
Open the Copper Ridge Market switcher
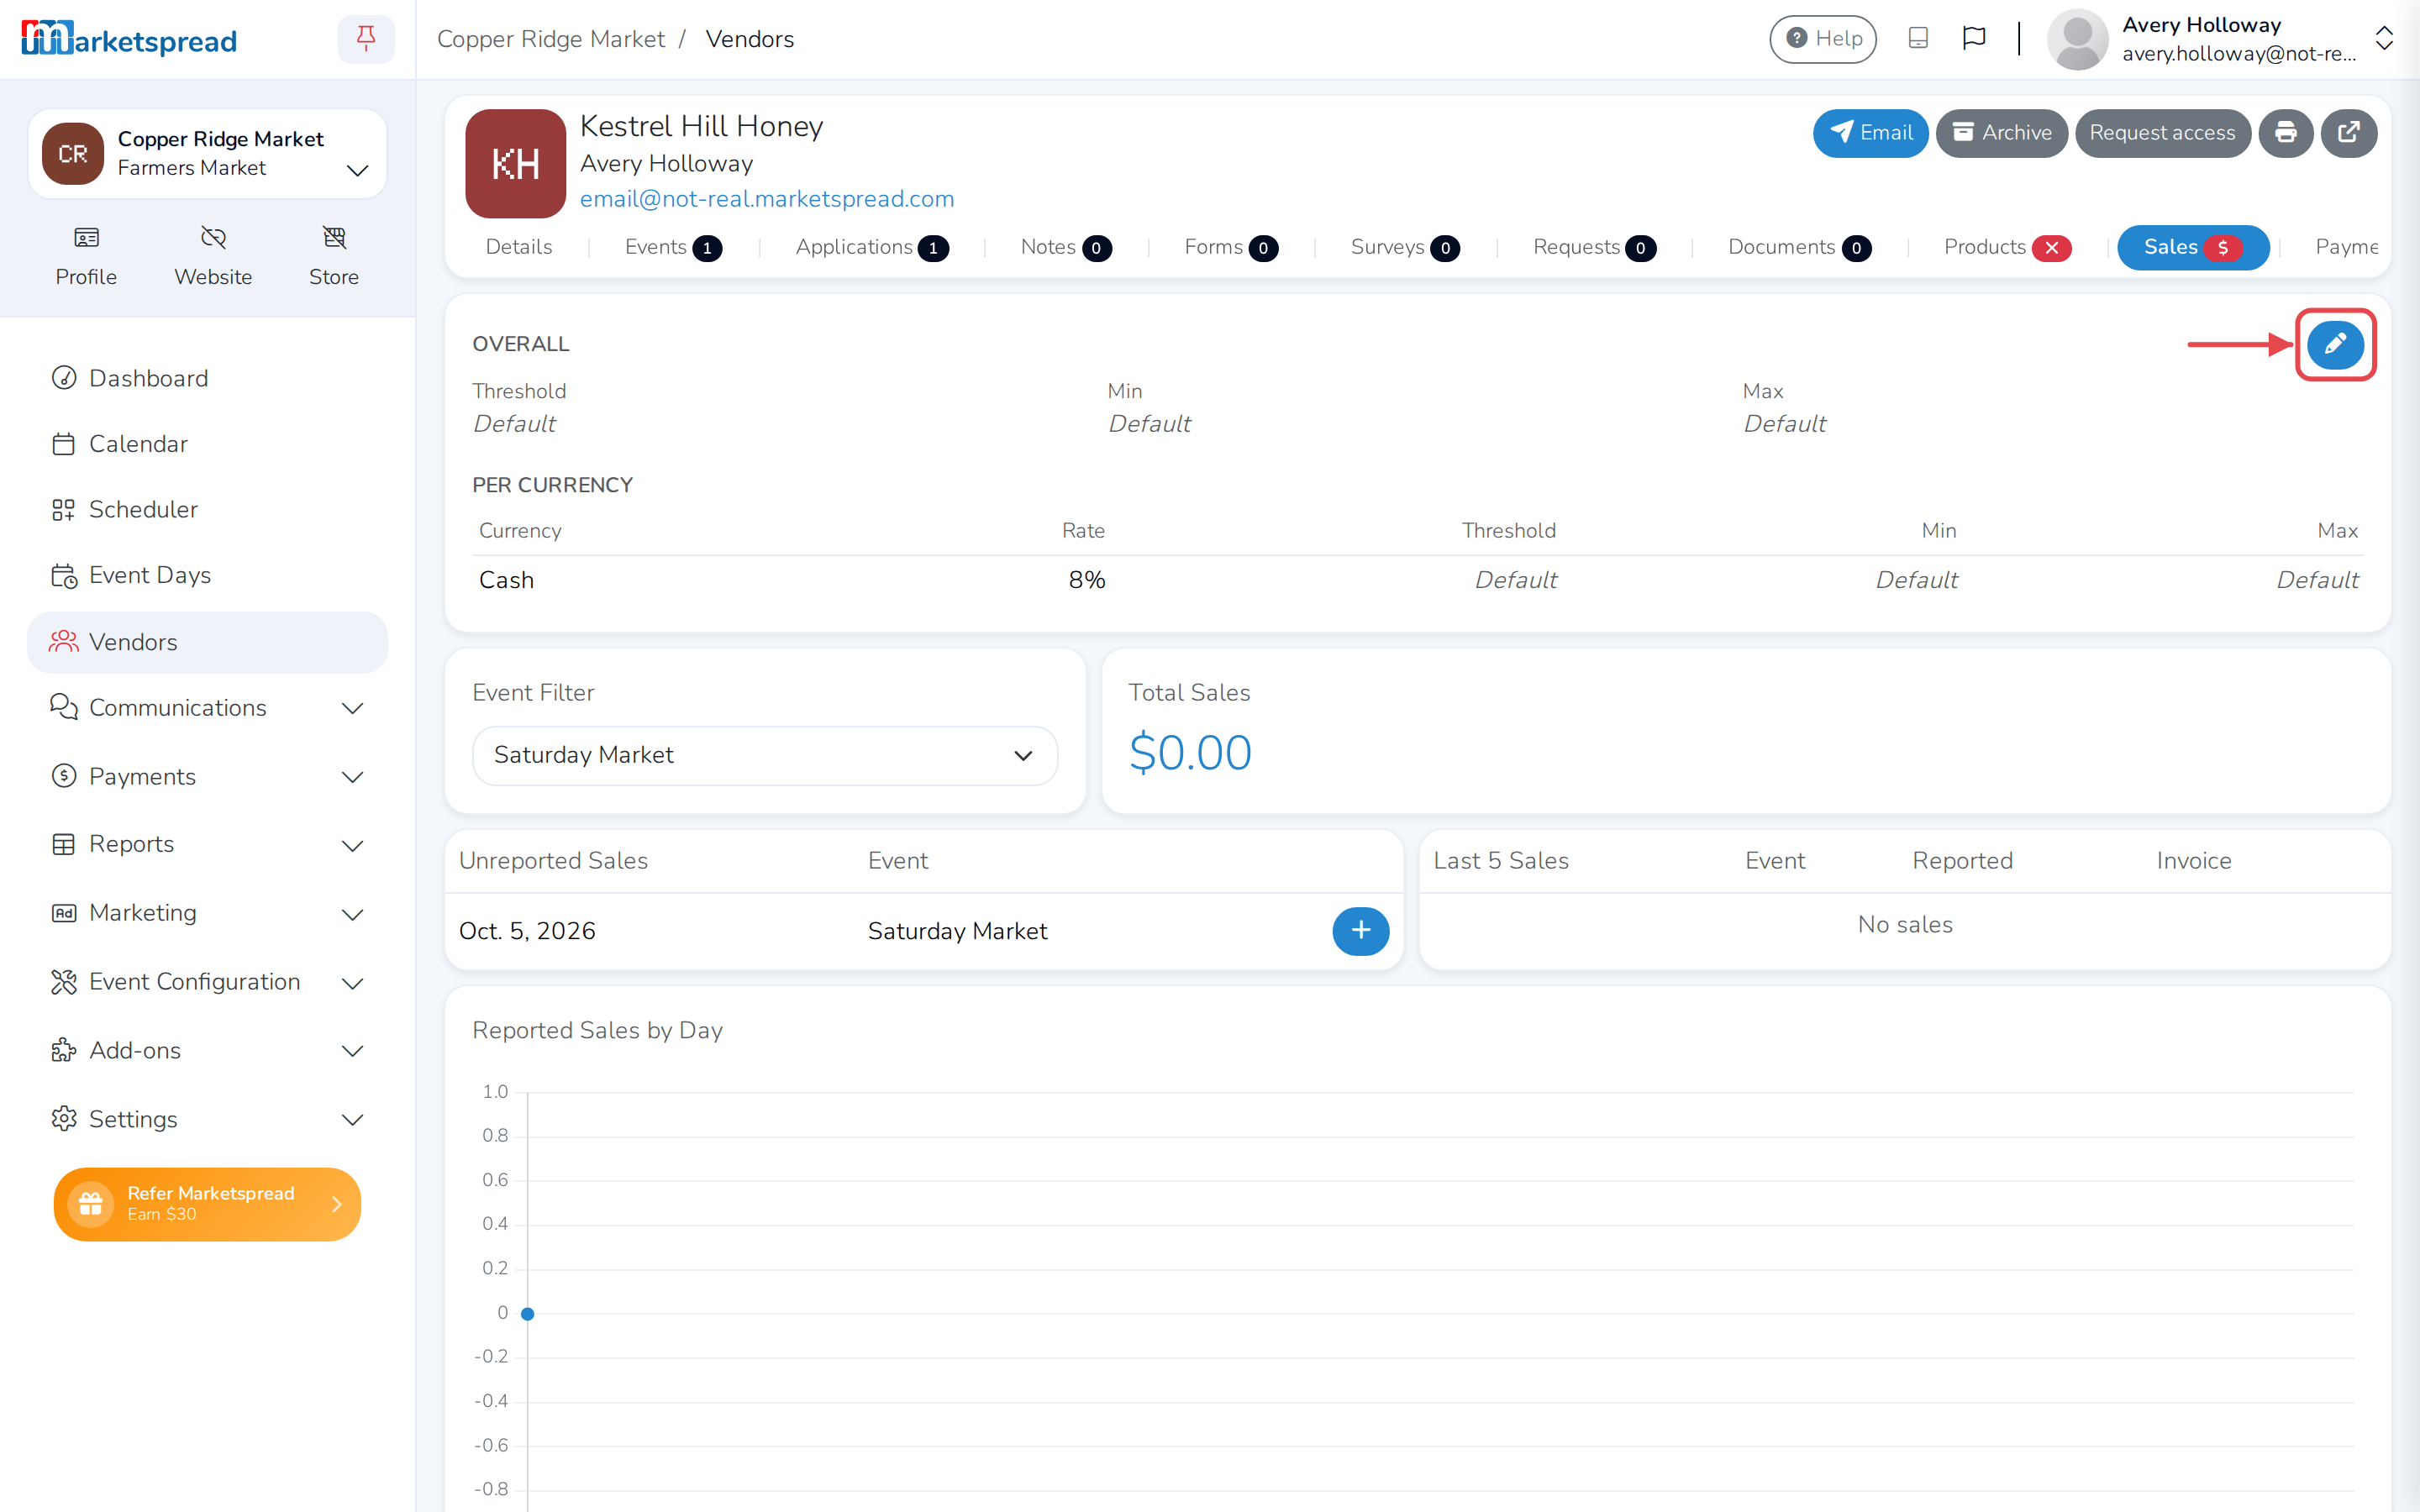pos(207,153)
